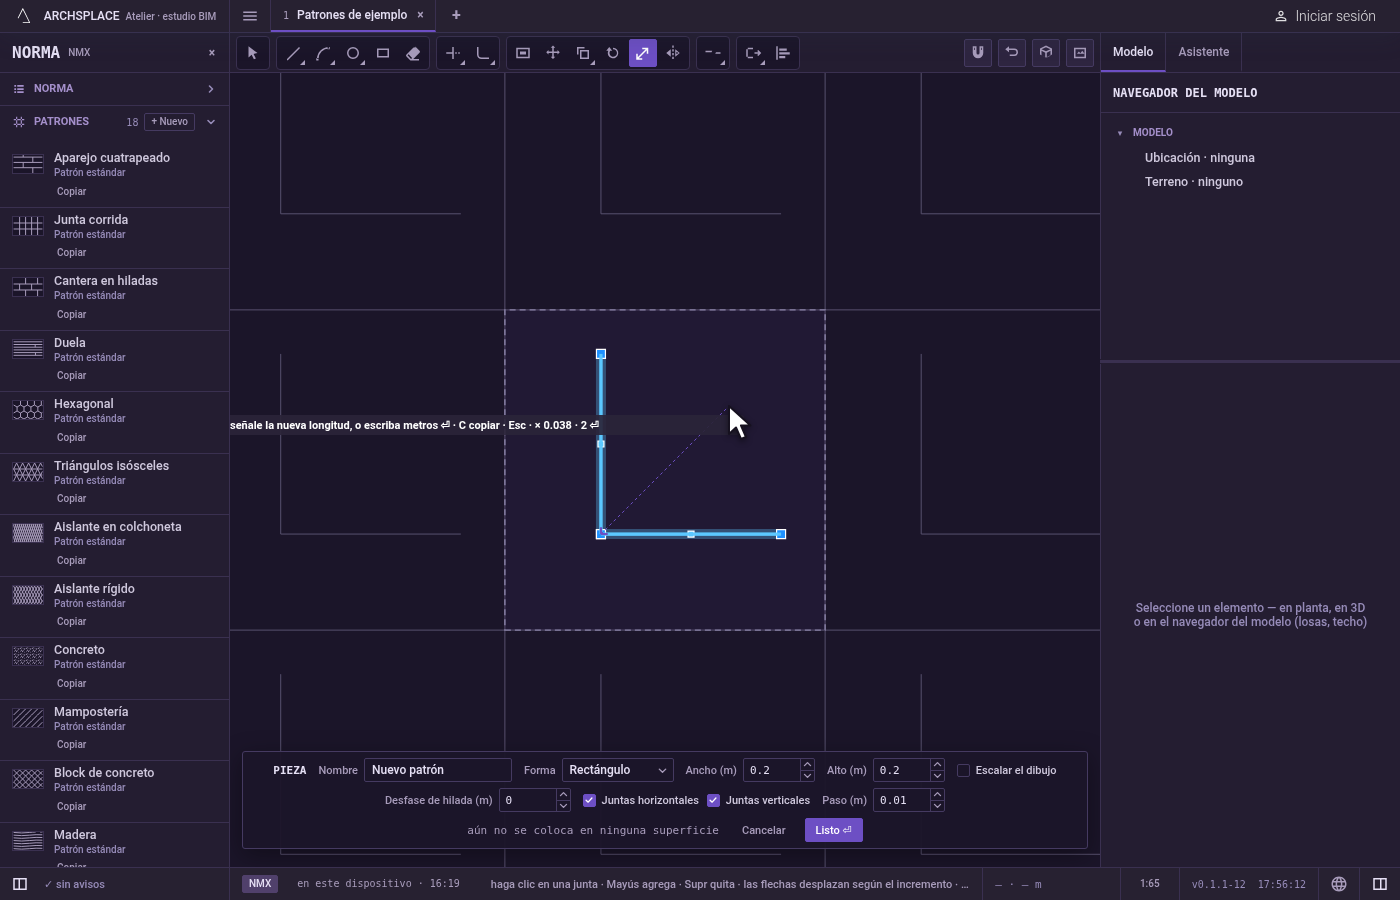
Task: Click the Listo button
Action: [x=833, y=830]
